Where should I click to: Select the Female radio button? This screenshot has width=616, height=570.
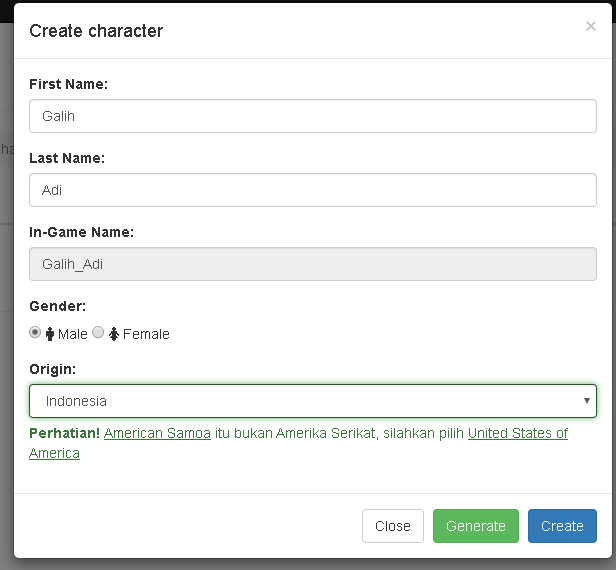pyautogui.click(x=98, y=333)
